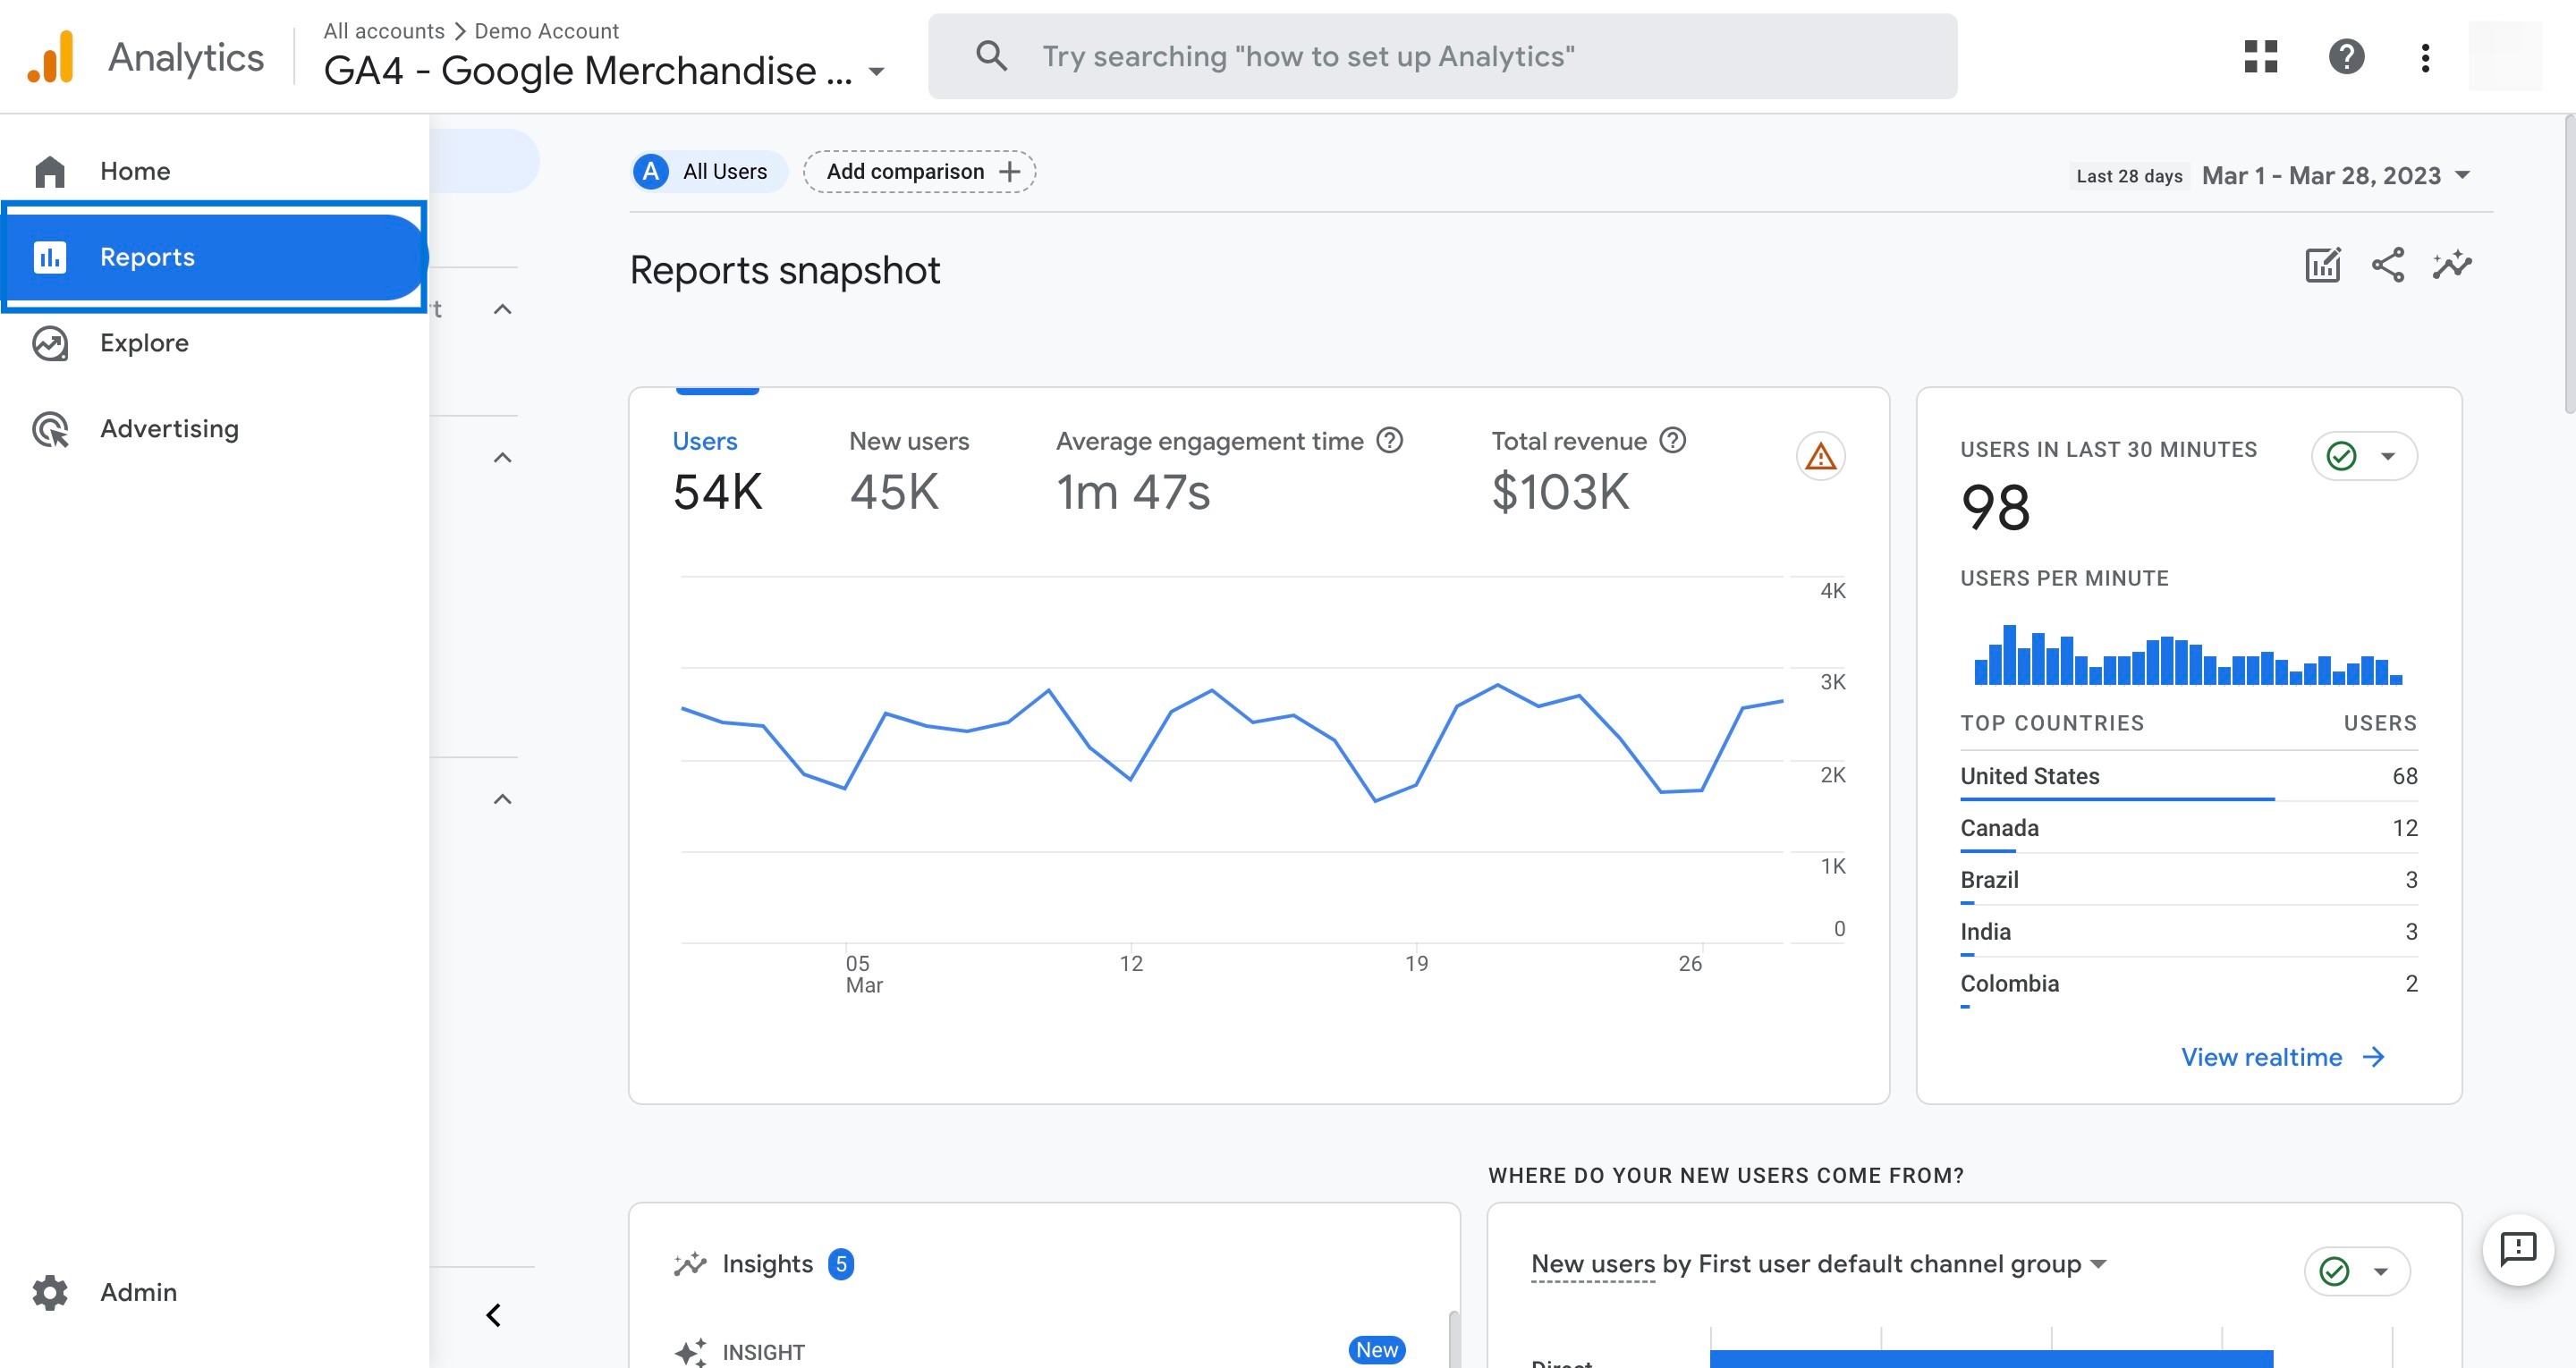Click the United States country row

(2188, 777)
